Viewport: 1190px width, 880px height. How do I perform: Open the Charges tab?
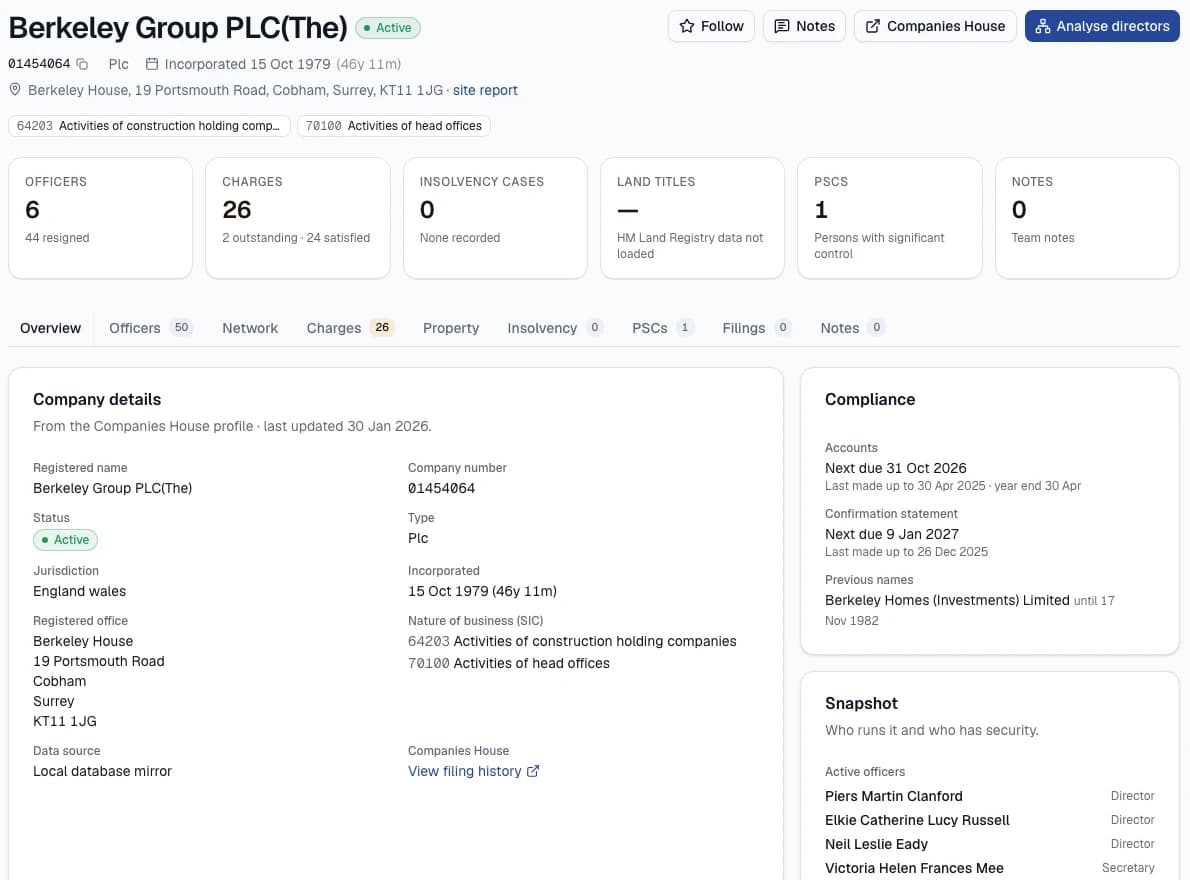[350, 328]
